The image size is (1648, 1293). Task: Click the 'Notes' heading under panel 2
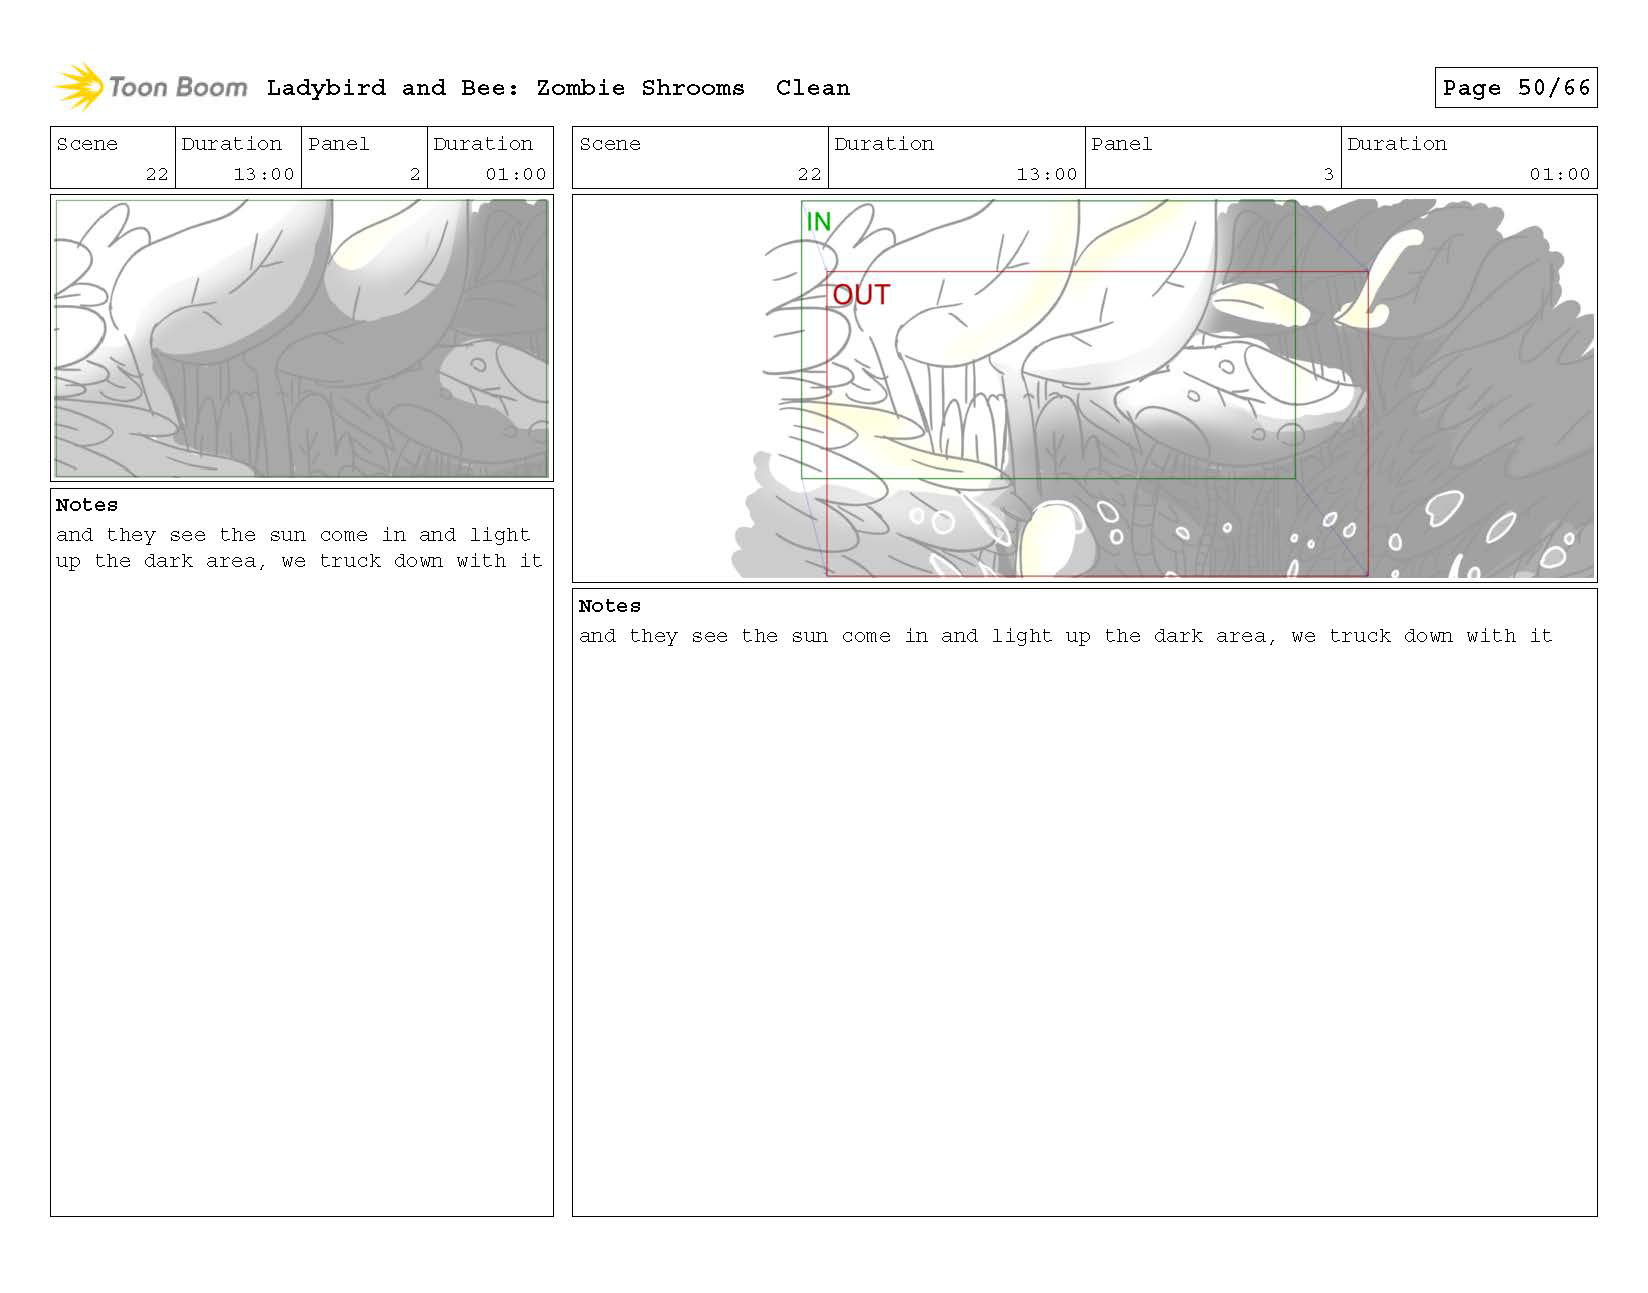(87, 505)
